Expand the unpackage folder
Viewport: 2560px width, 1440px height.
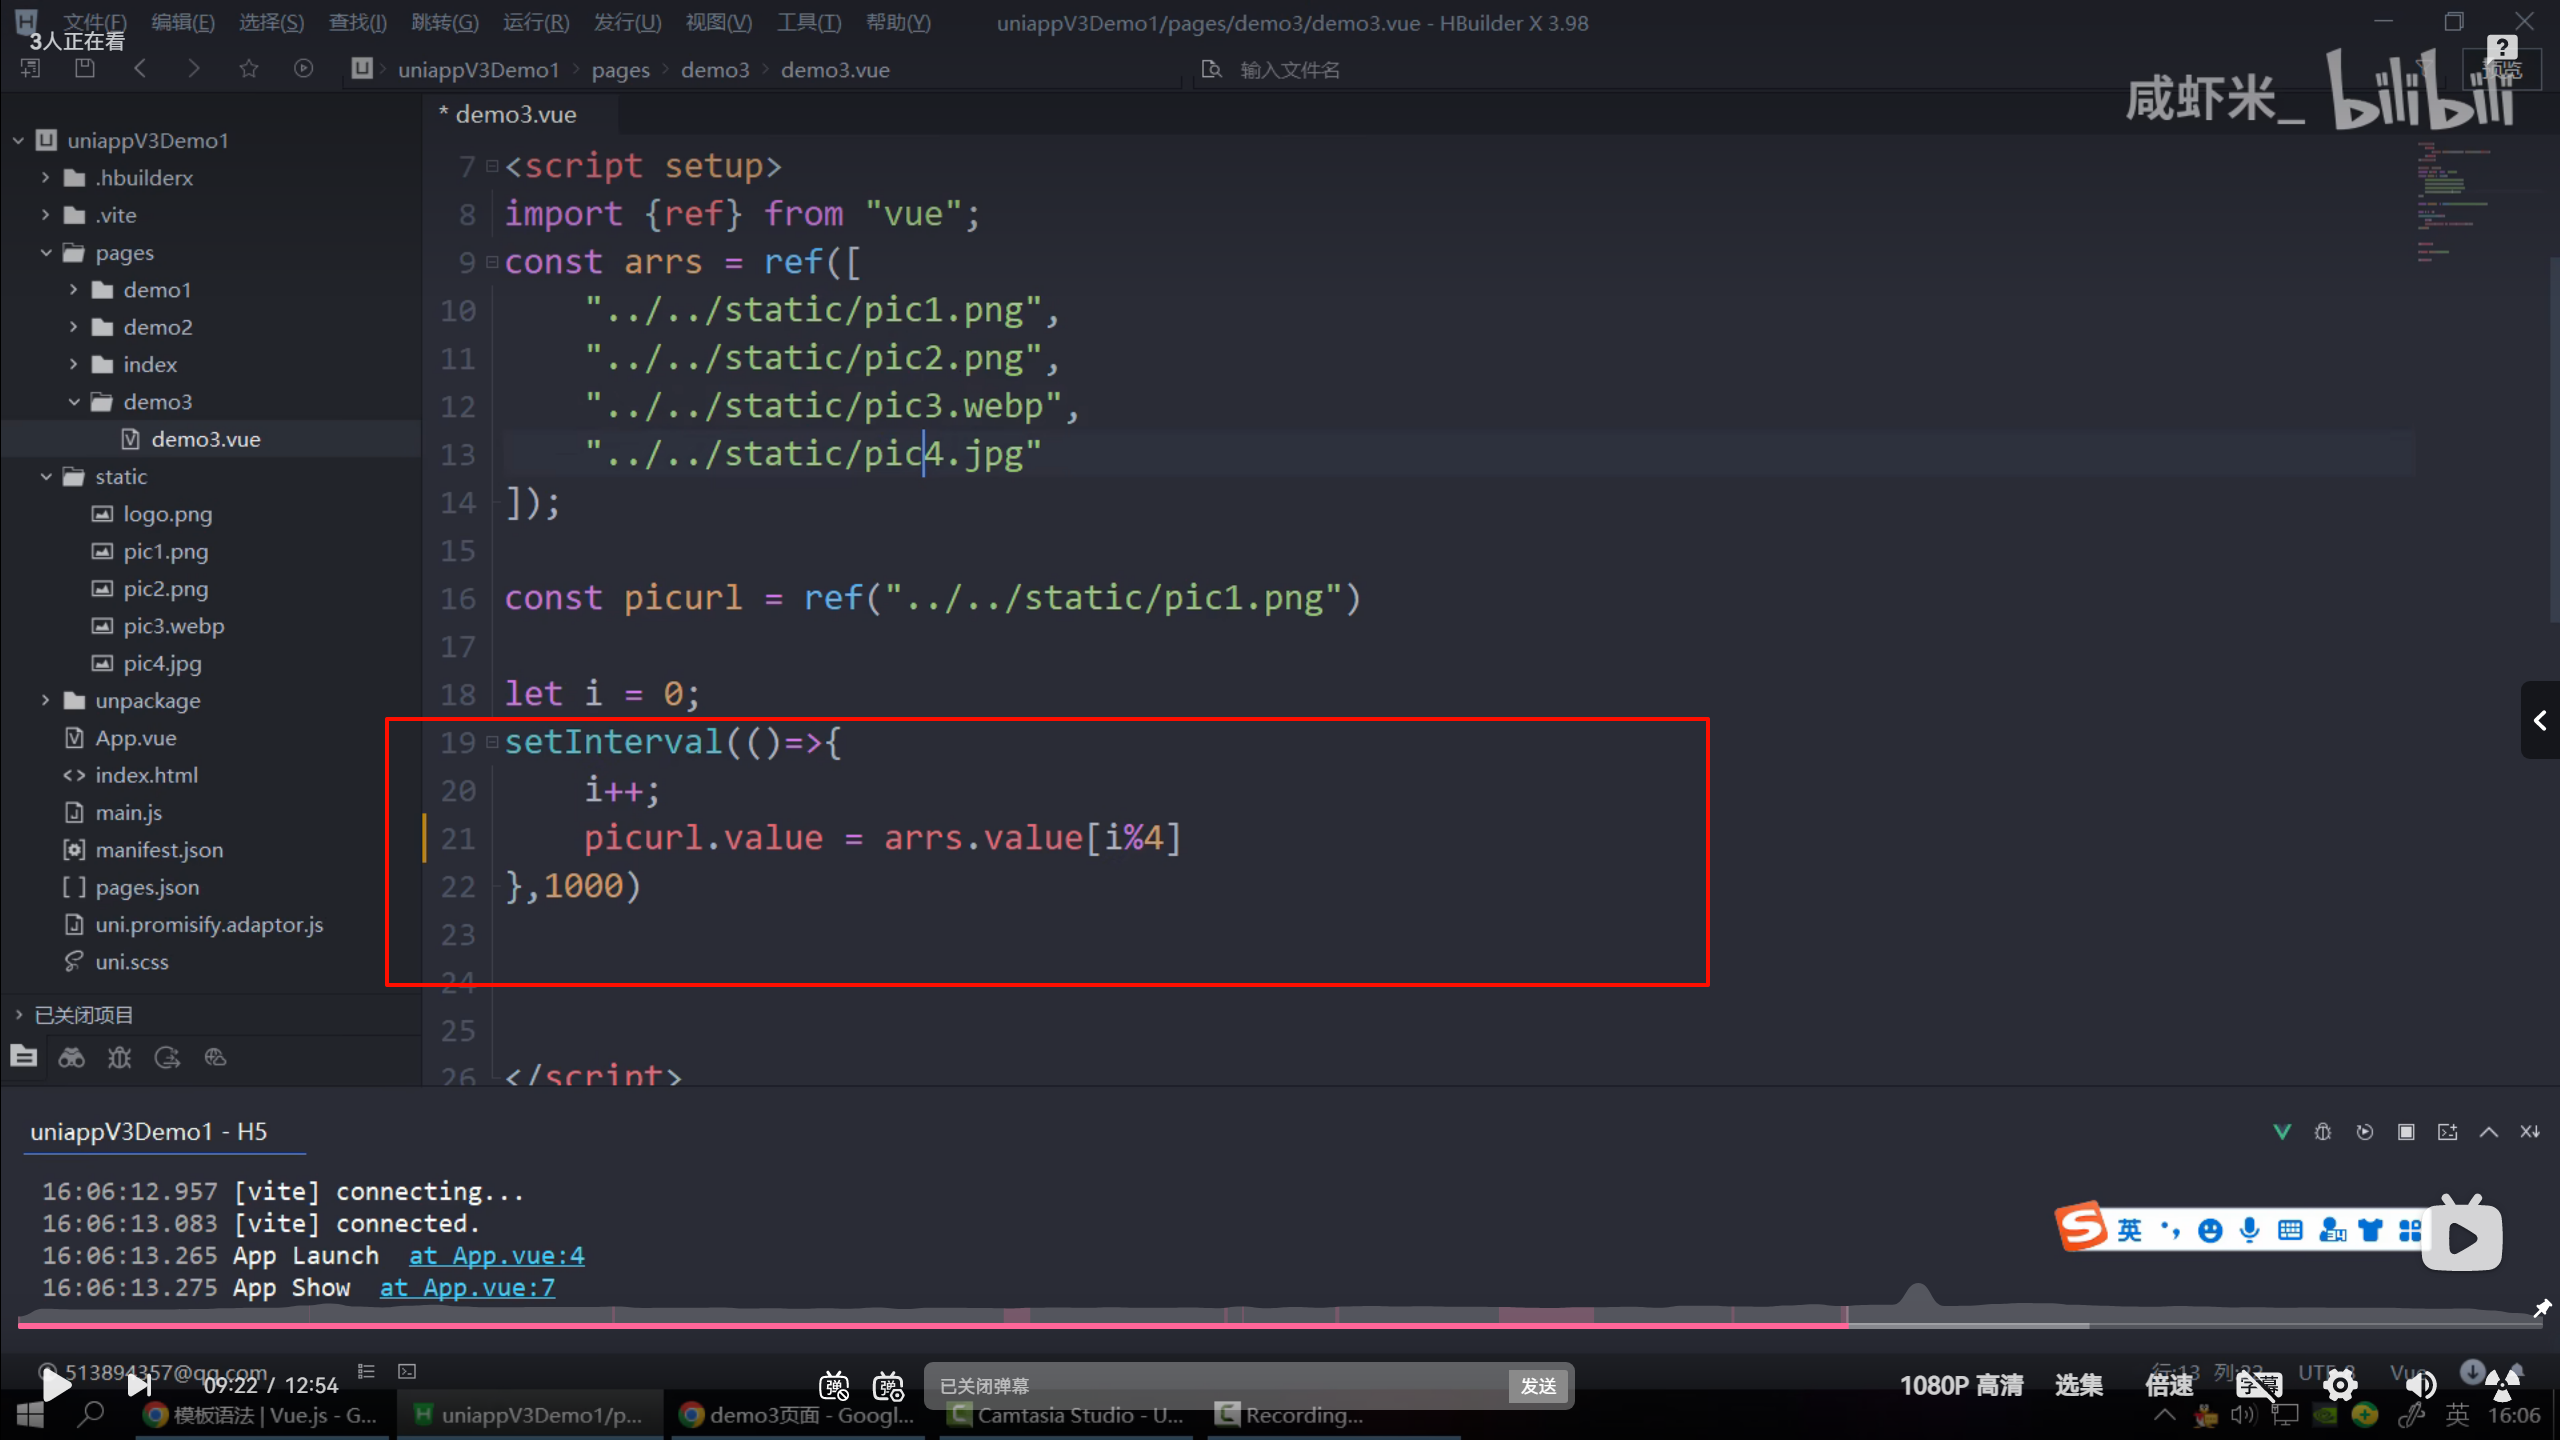pos(45,700)
